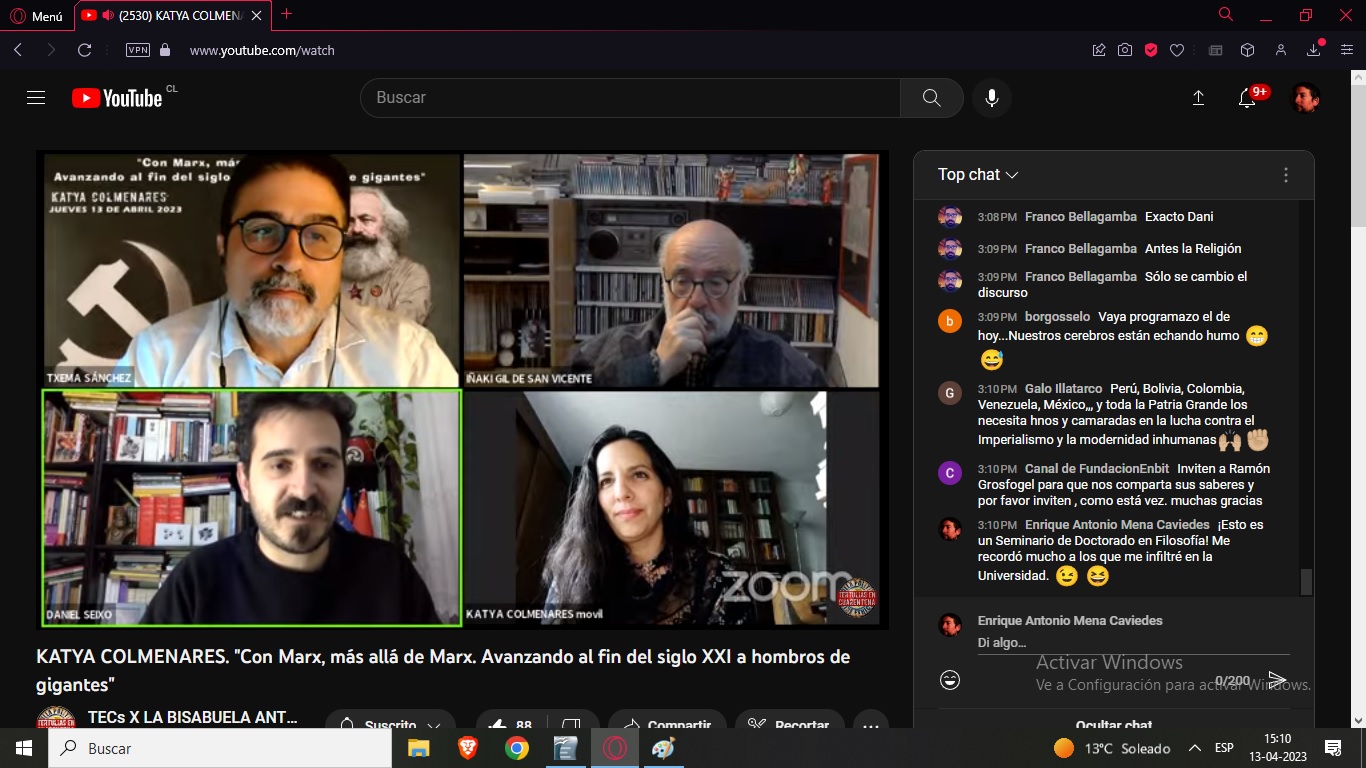Open the personal news icon in toolbar

tap(1216, 50)
